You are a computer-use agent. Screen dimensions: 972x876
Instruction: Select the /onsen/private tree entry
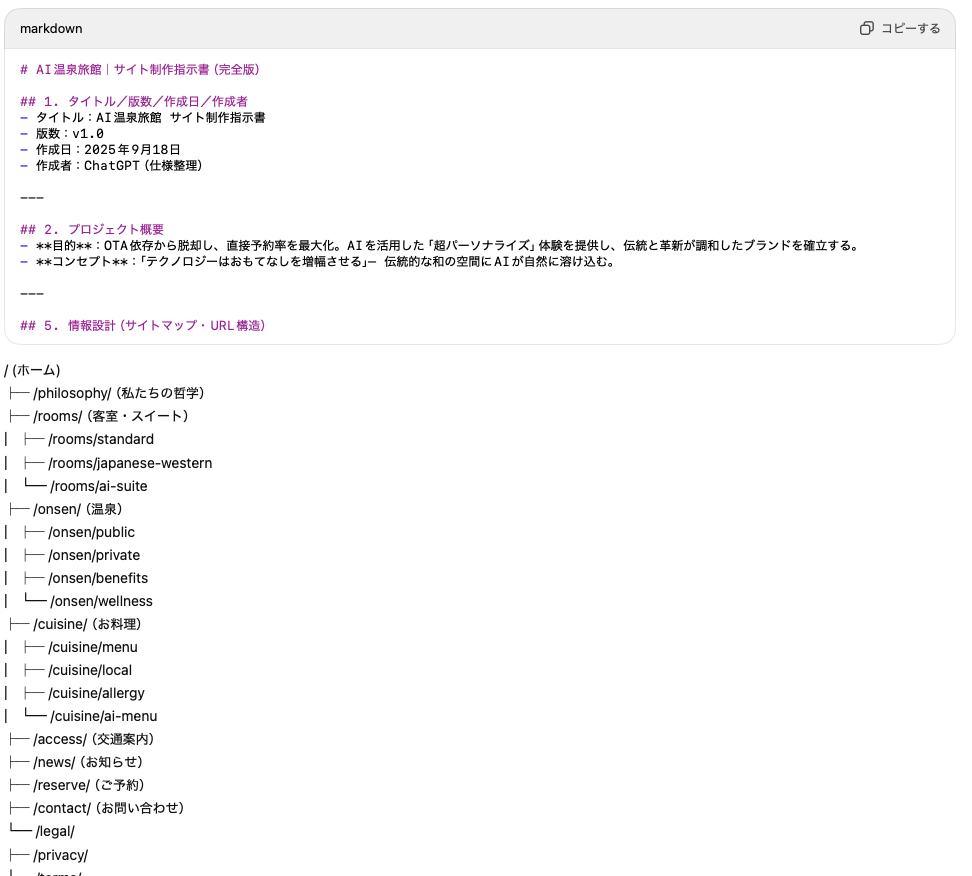click(94, 555)
